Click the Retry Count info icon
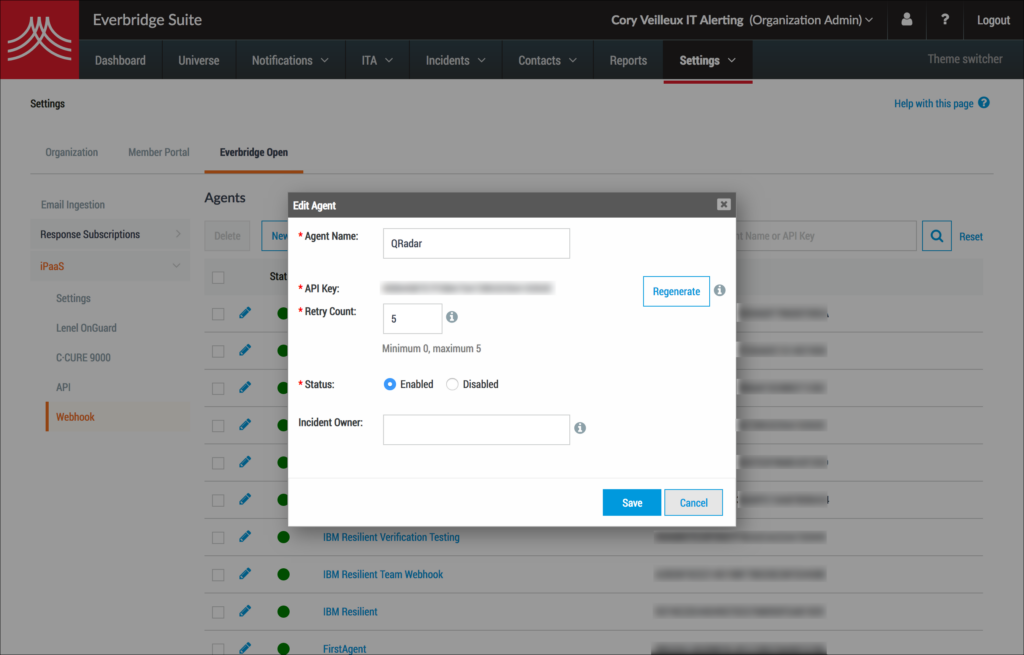The height and width of the screenshot is (655, 1024). tap(451, 317)
